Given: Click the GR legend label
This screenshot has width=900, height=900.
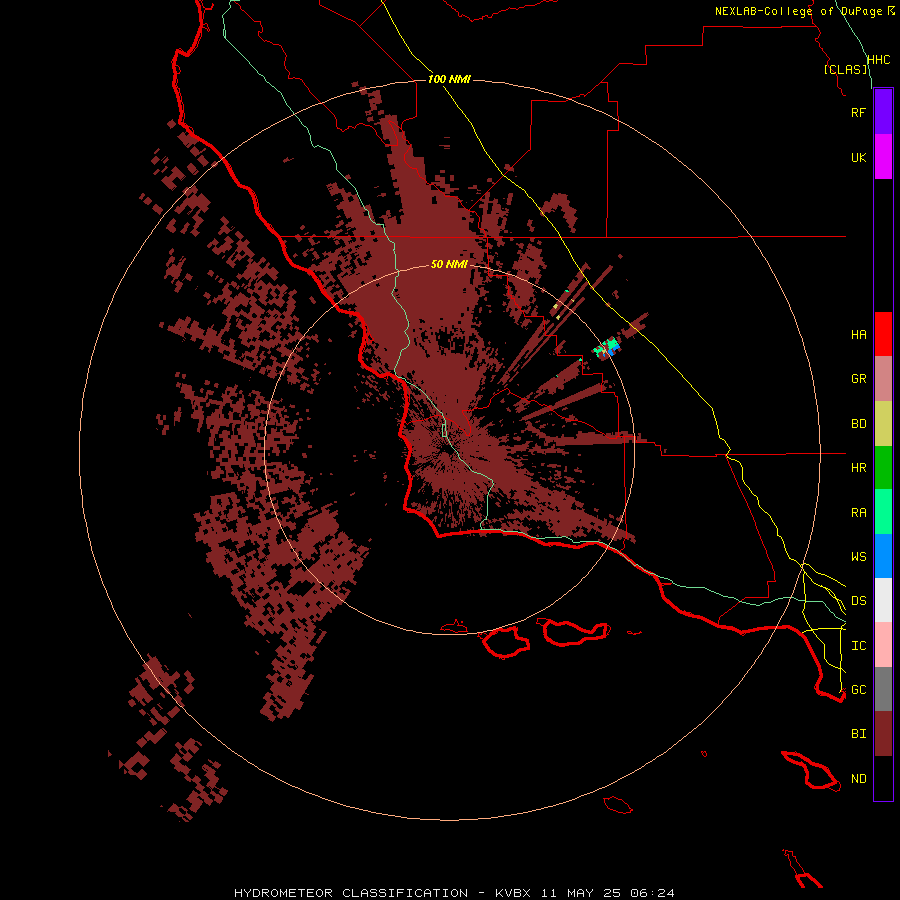Looking at the screenshot, I should [x=858, y=379].
